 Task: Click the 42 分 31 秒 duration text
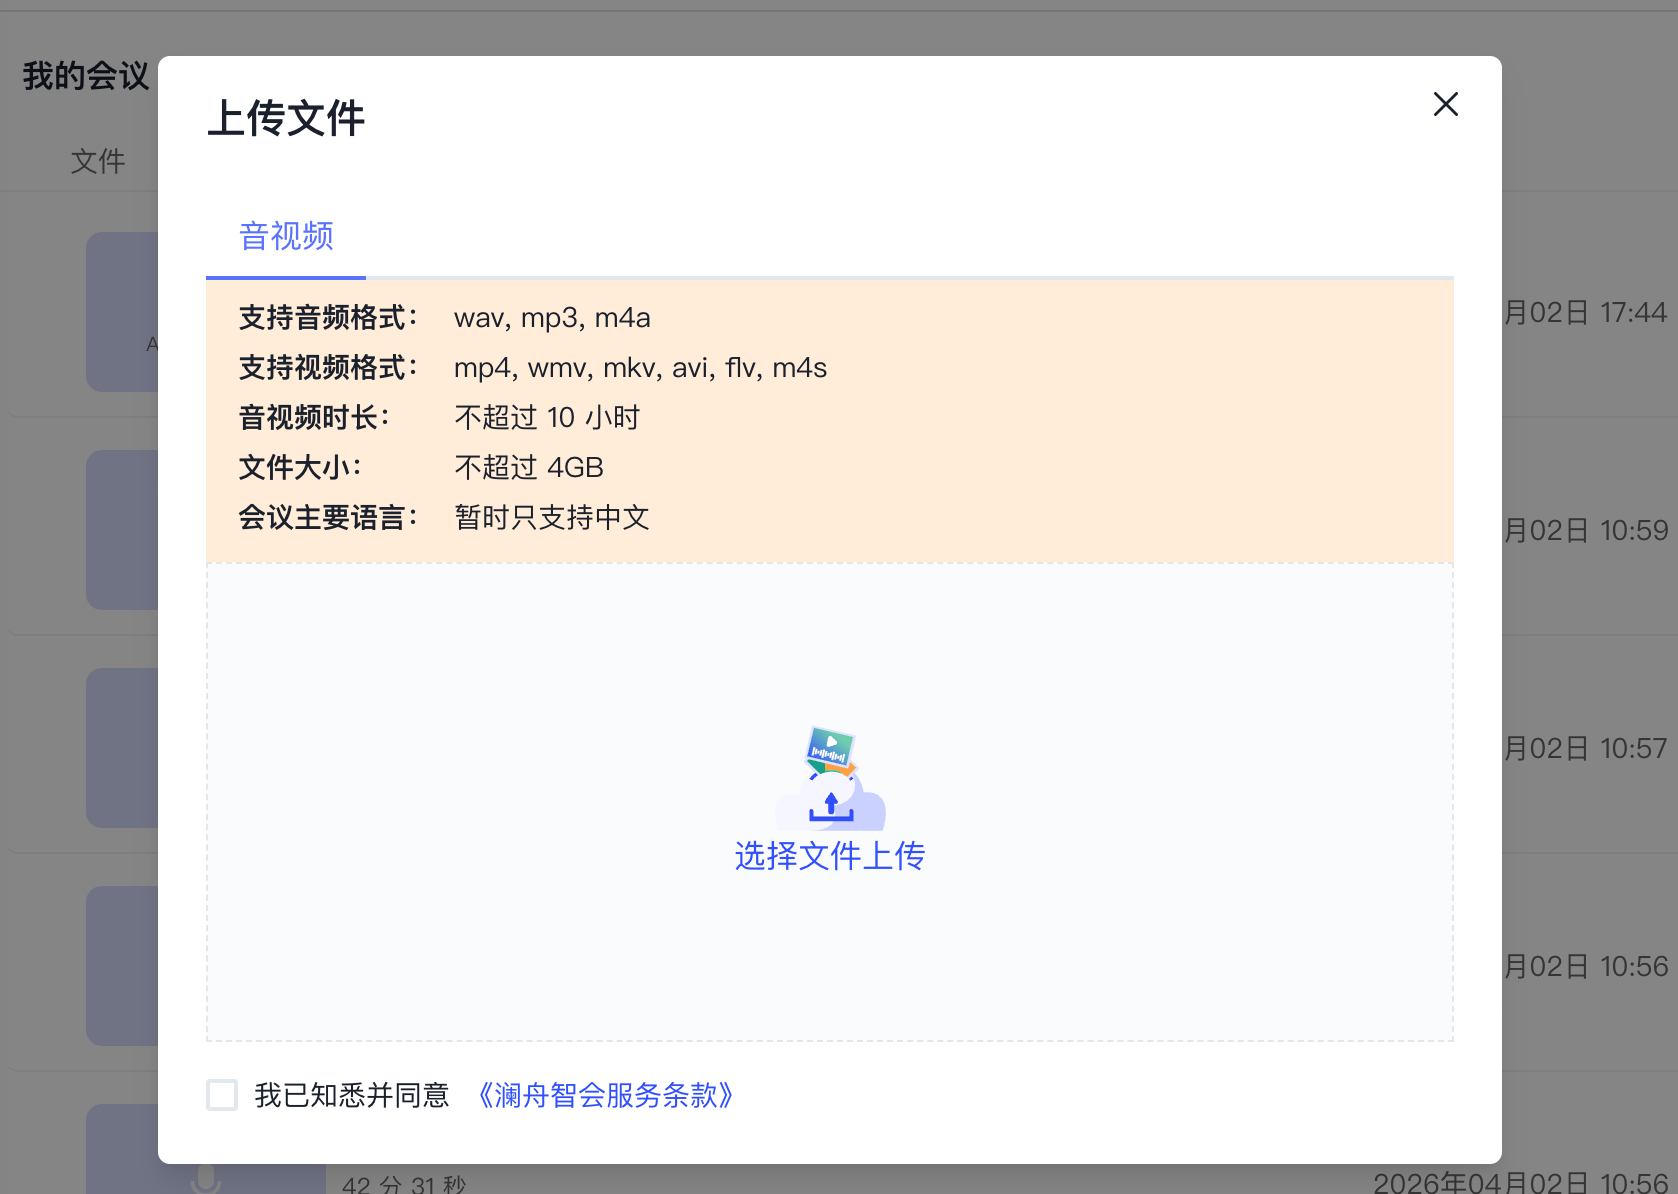[404, 1184]
